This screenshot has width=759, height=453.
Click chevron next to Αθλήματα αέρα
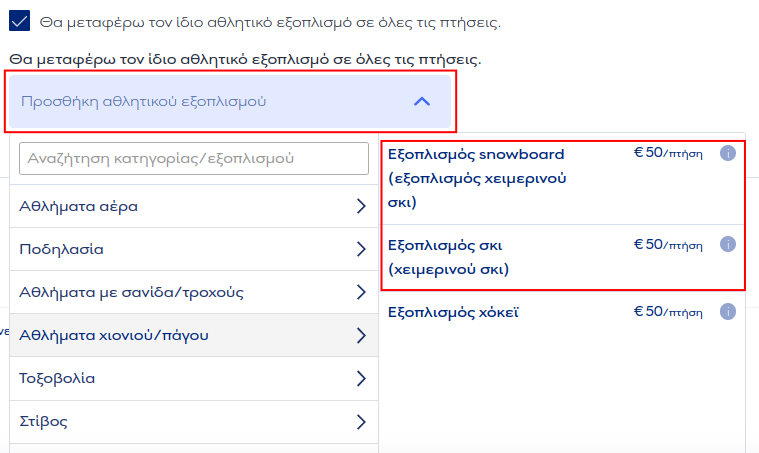pyautogui.click(x=360, y=207)
